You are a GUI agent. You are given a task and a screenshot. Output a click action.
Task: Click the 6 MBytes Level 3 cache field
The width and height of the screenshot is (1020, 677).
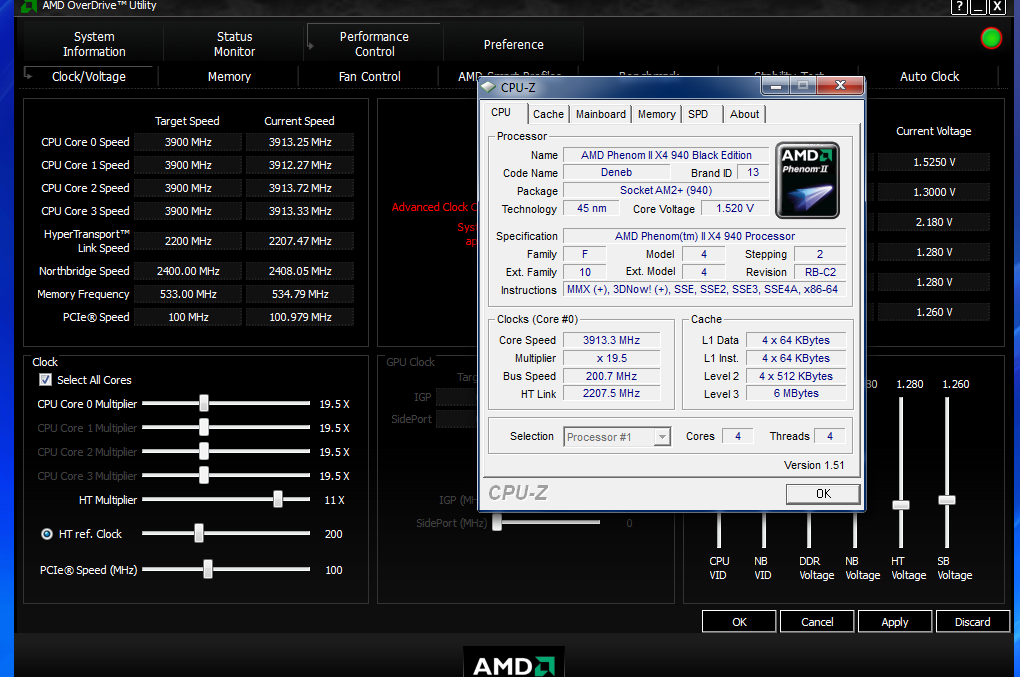point(796,393)
